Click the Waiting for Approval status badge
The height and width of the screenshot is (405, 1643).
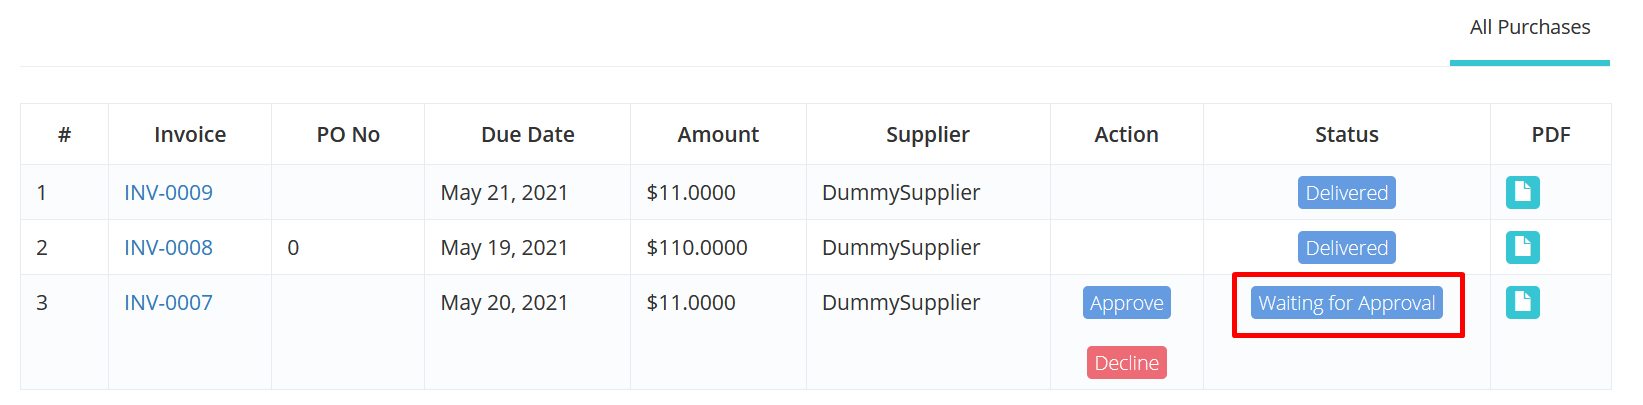[1346, 303]
